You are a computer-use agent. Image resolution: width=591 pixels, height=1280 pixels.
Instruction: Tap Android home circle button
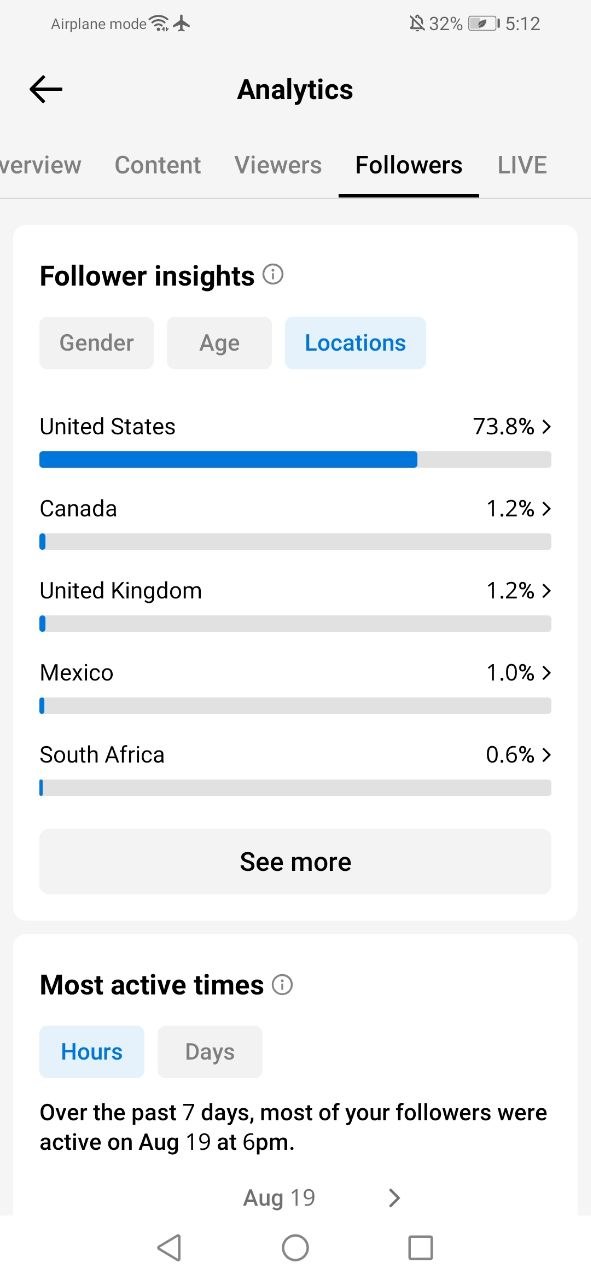295,1247
